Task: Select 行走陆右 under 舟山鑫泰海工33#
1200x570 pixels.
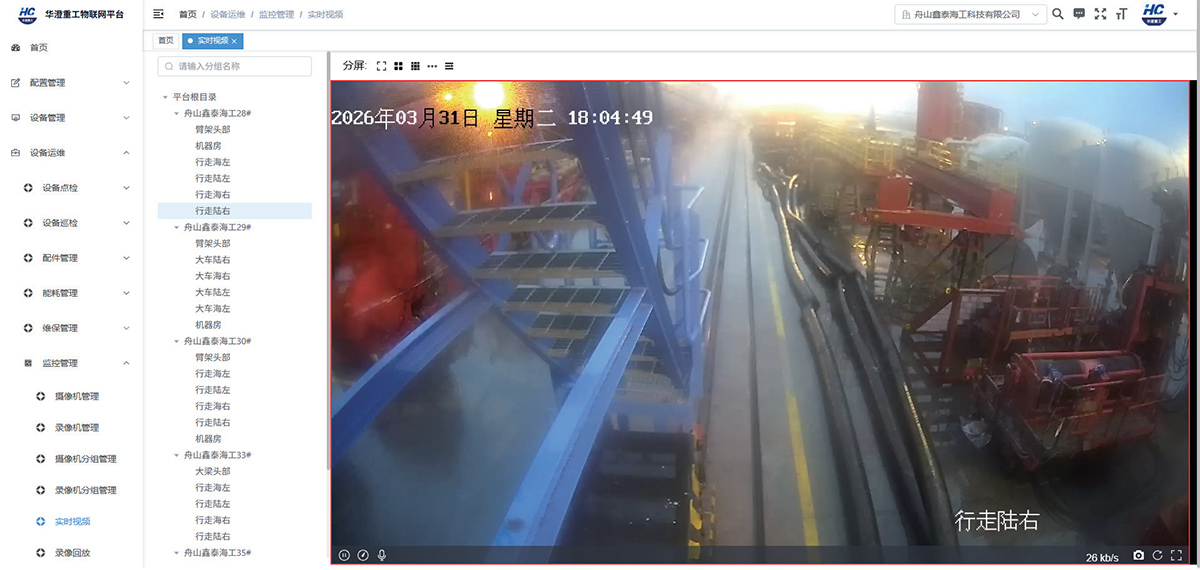Action: click(x=212, y=536)
